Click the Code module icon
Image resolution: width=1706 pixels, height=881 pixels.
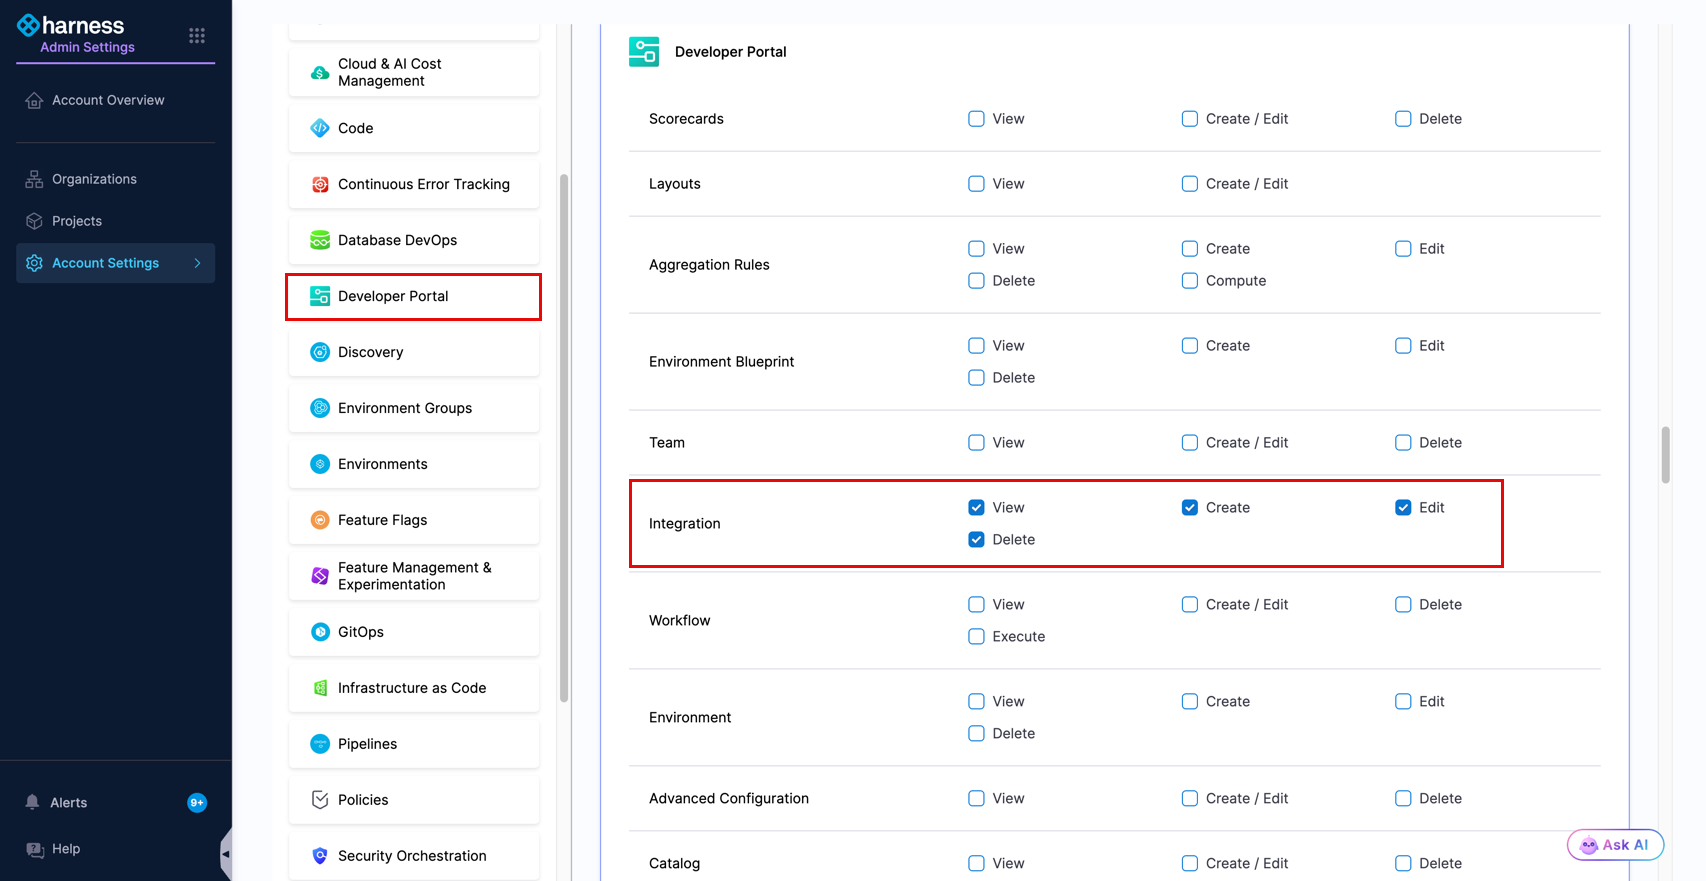(320, 128)
